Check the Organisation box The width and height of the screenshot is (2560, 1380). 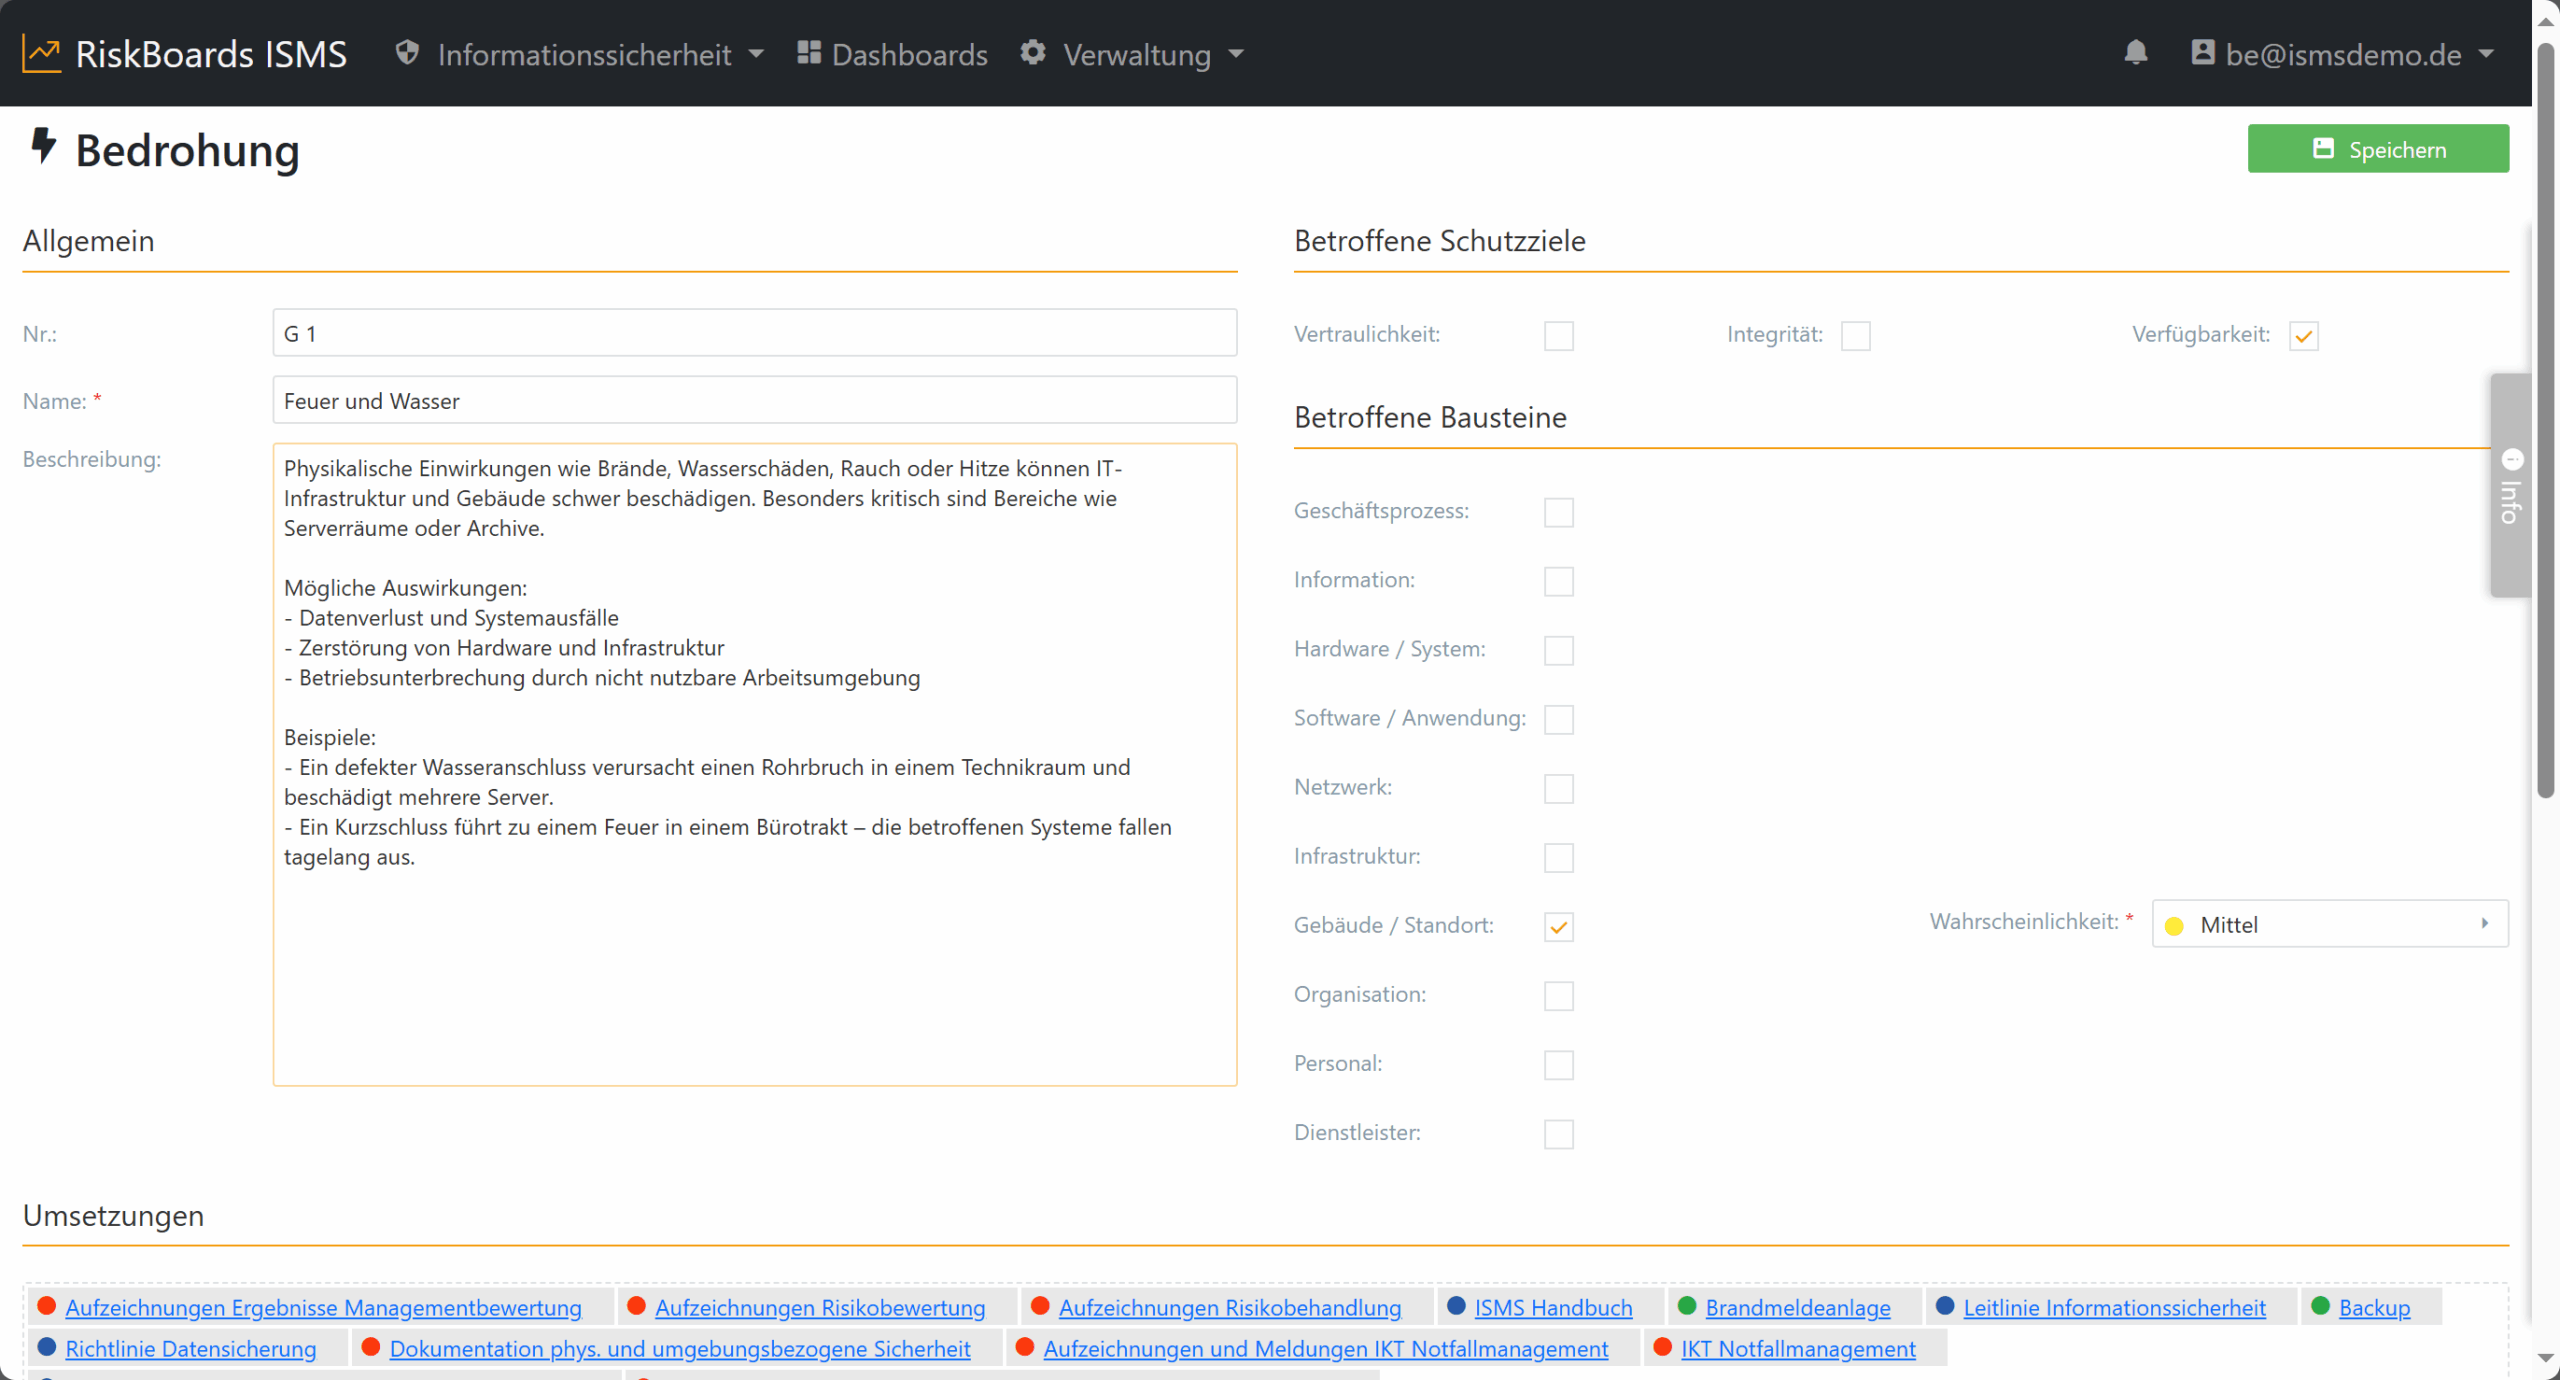click(x=1558, y=996)
